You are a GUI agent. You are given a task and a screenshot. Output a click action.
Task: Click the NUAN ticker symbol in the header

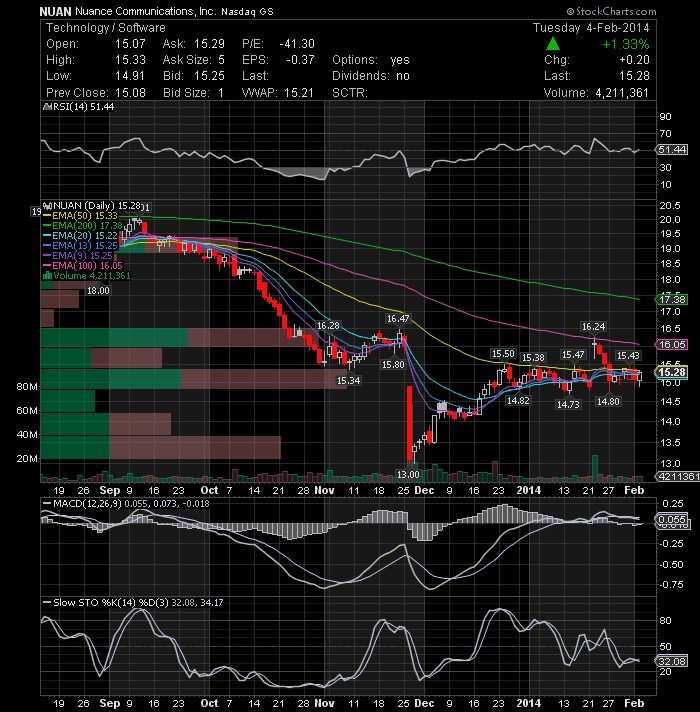(55, 11)
